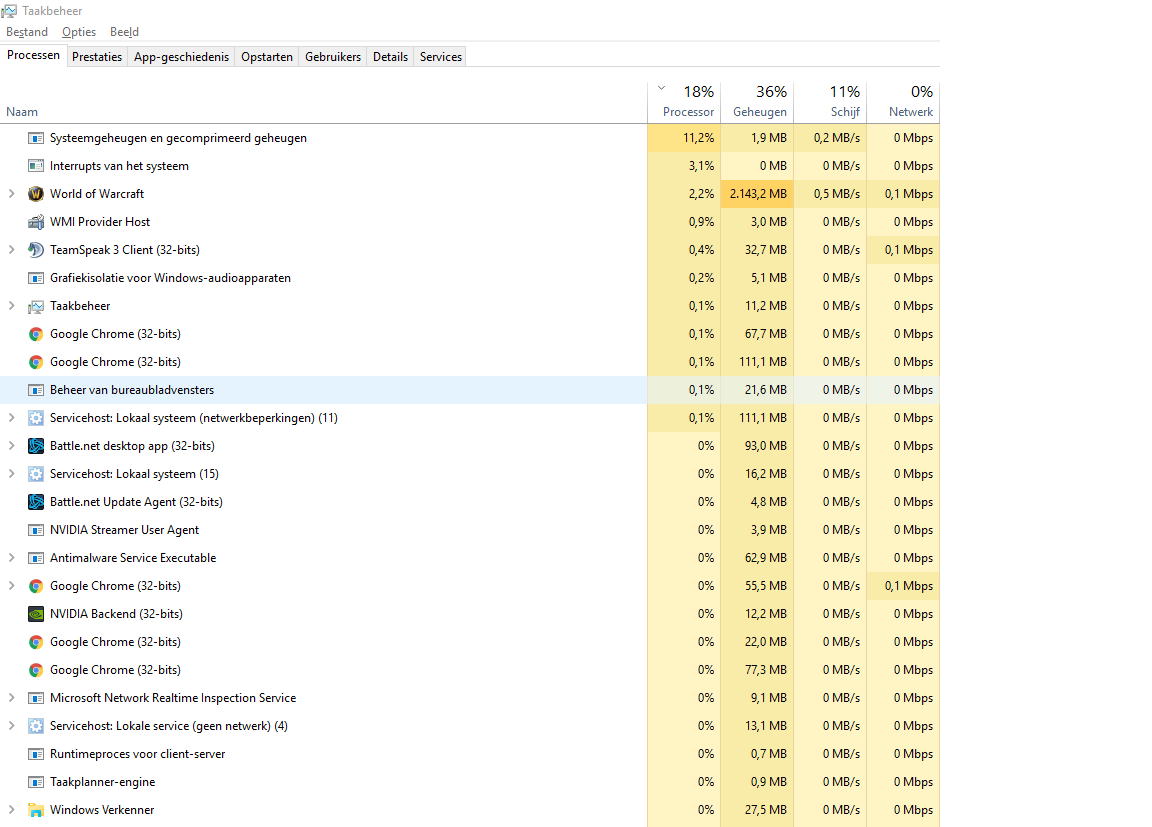Click the Chrome icon with 67,7 MB memory
The height and width of the screenshot is (827, 1152).
coord(35,334)
